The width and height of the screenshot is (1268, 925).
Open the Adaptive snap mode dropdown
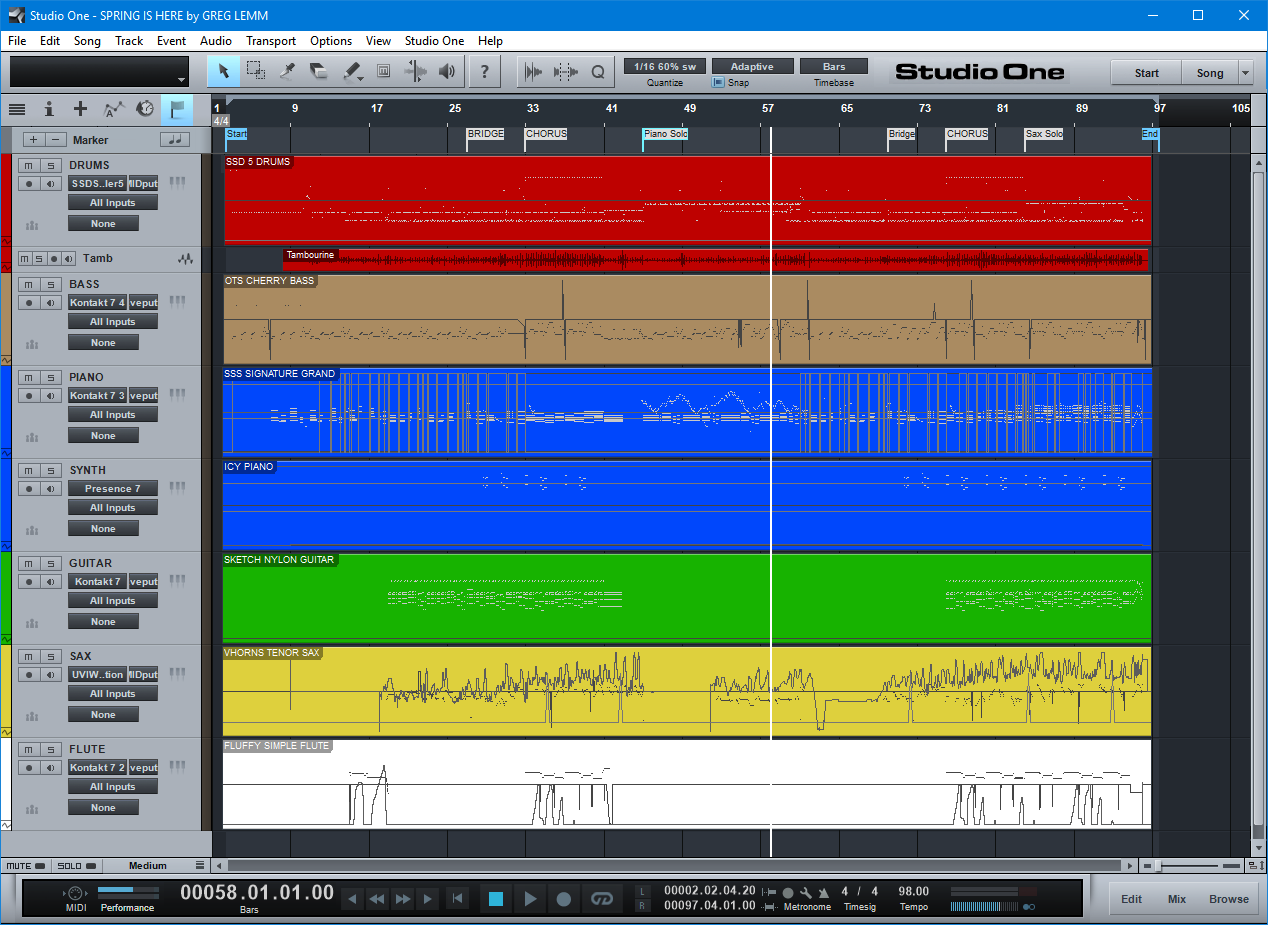752,66
